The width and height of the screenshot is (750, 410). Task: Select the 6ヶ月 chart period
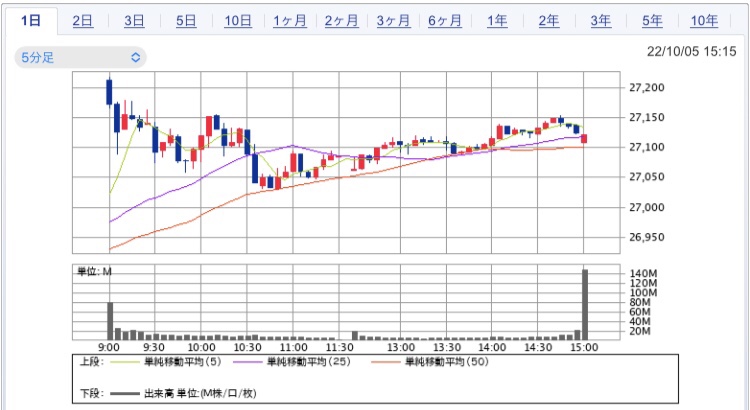point(445,21)
